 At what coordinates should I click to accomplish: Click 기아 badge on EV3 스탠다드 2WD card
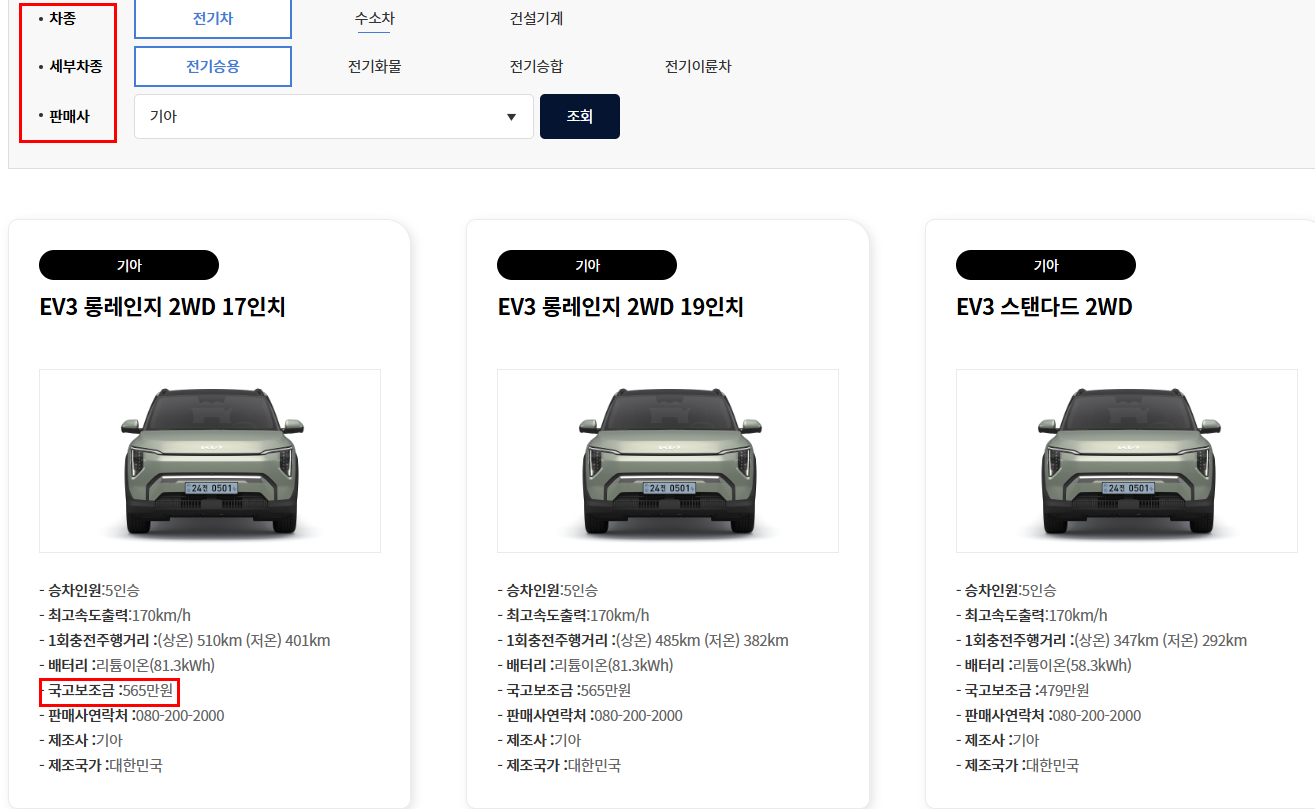(x=1046, y=265)
